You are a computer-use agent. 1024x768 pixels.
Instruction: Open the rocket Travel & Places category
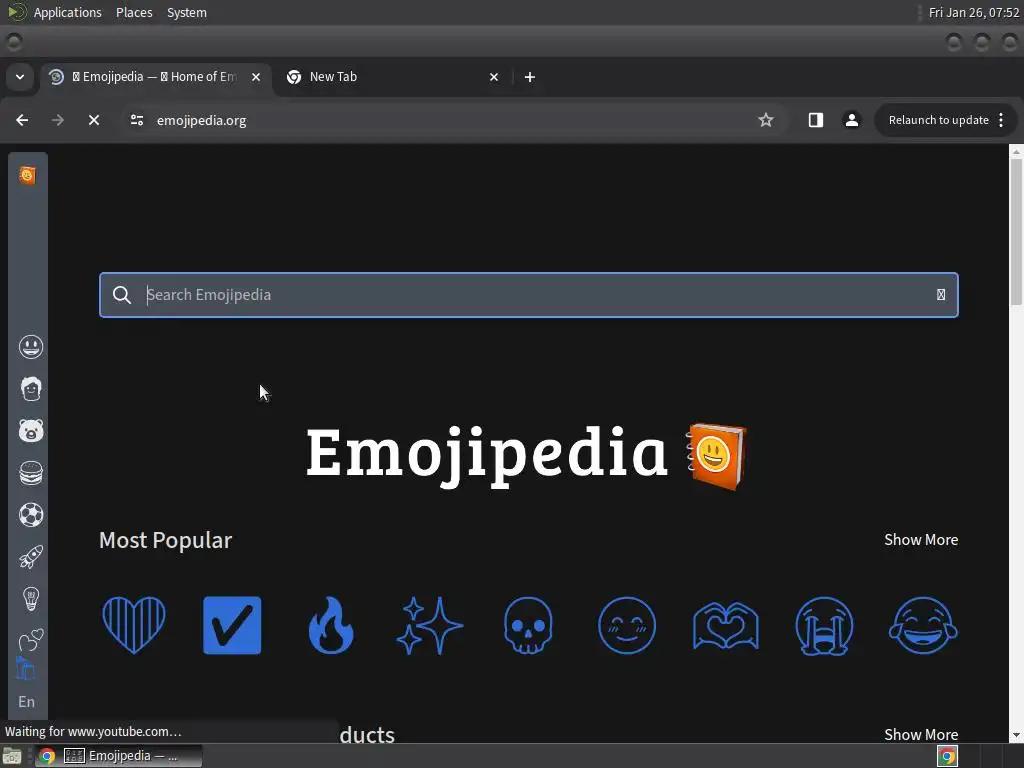[x=31, y=557]
